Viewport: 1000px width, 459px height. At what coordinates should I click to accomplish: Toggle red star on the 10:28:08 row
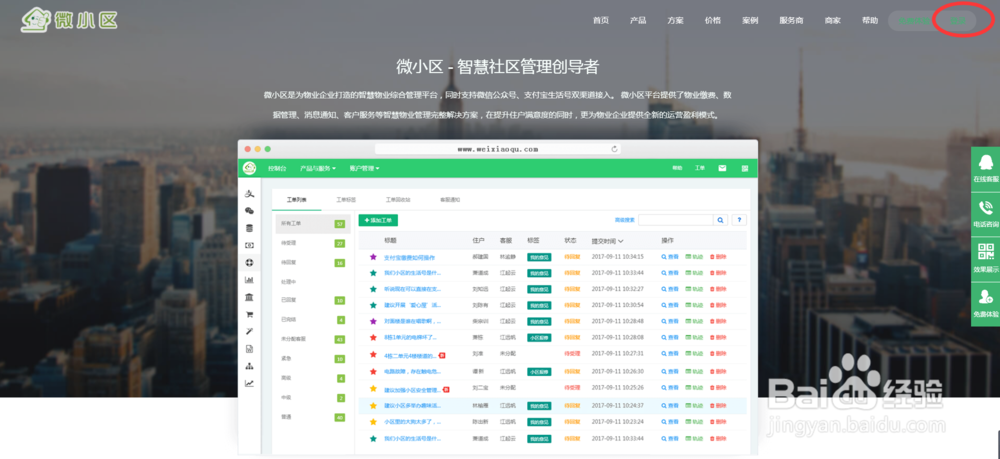click(373, 337)
